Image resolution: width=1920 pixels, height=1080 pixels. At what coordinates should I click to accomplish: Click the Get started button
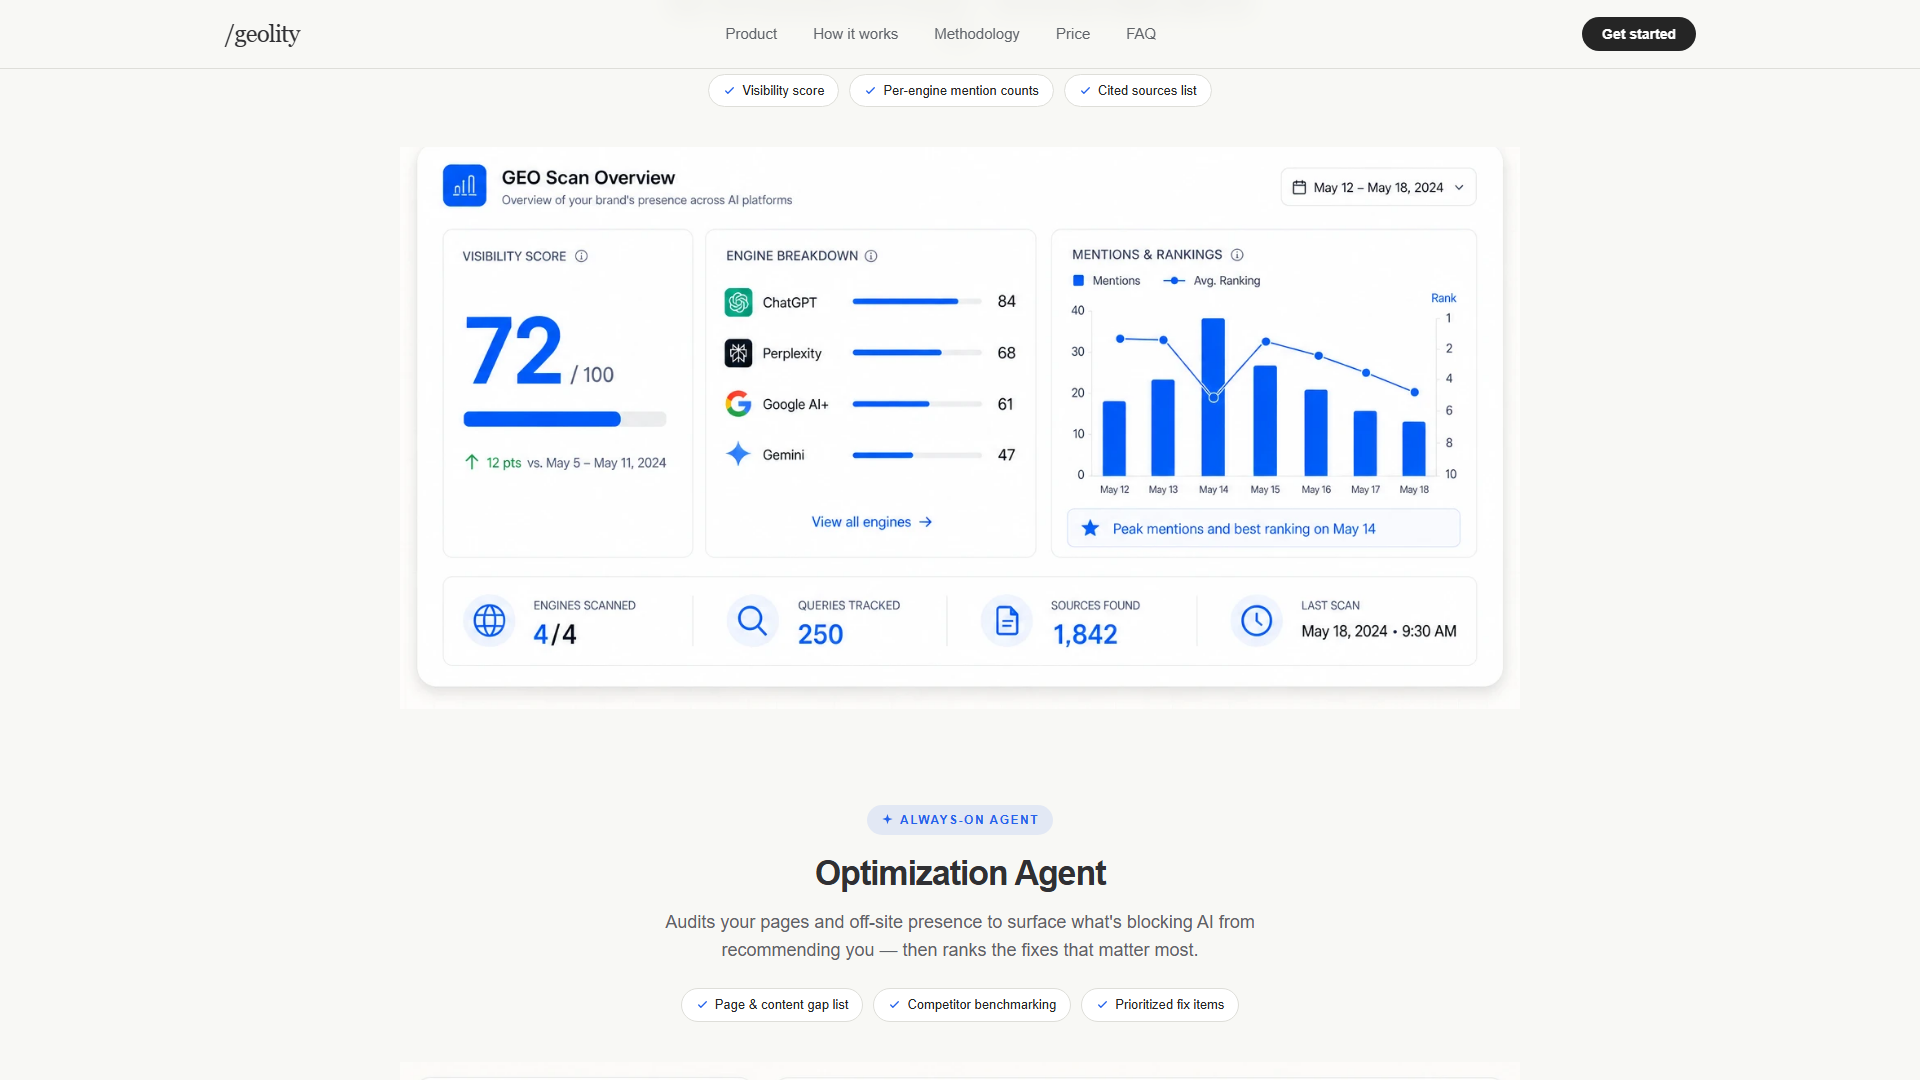tap(1638, 34)
